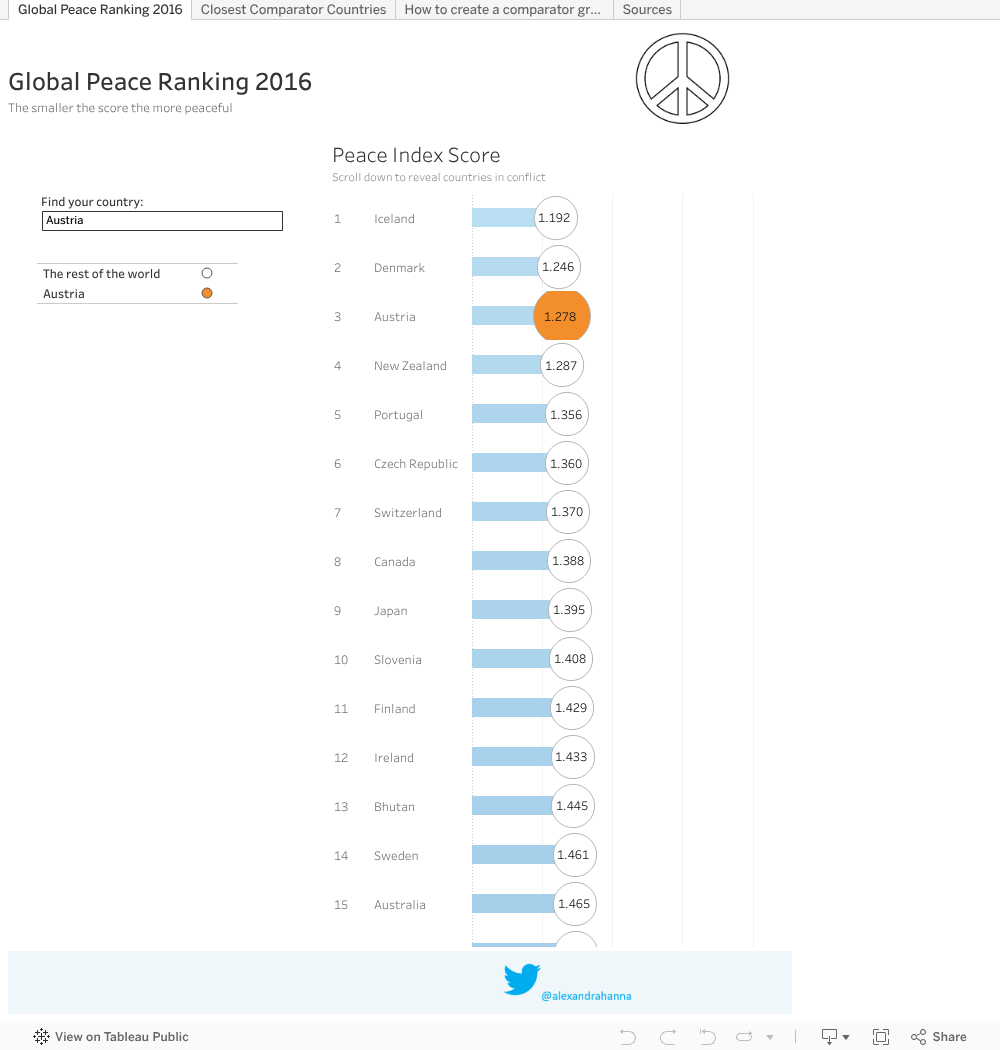Open the Sources tab

tap(646, 9)
